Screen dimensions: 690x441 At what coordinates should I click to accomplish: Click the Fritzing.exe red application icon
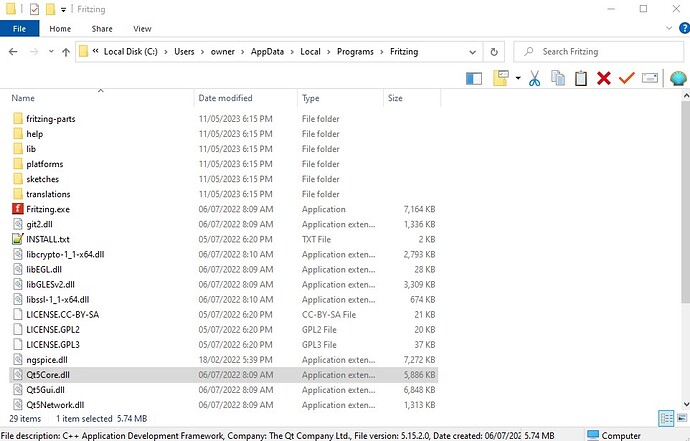(18, 209)
